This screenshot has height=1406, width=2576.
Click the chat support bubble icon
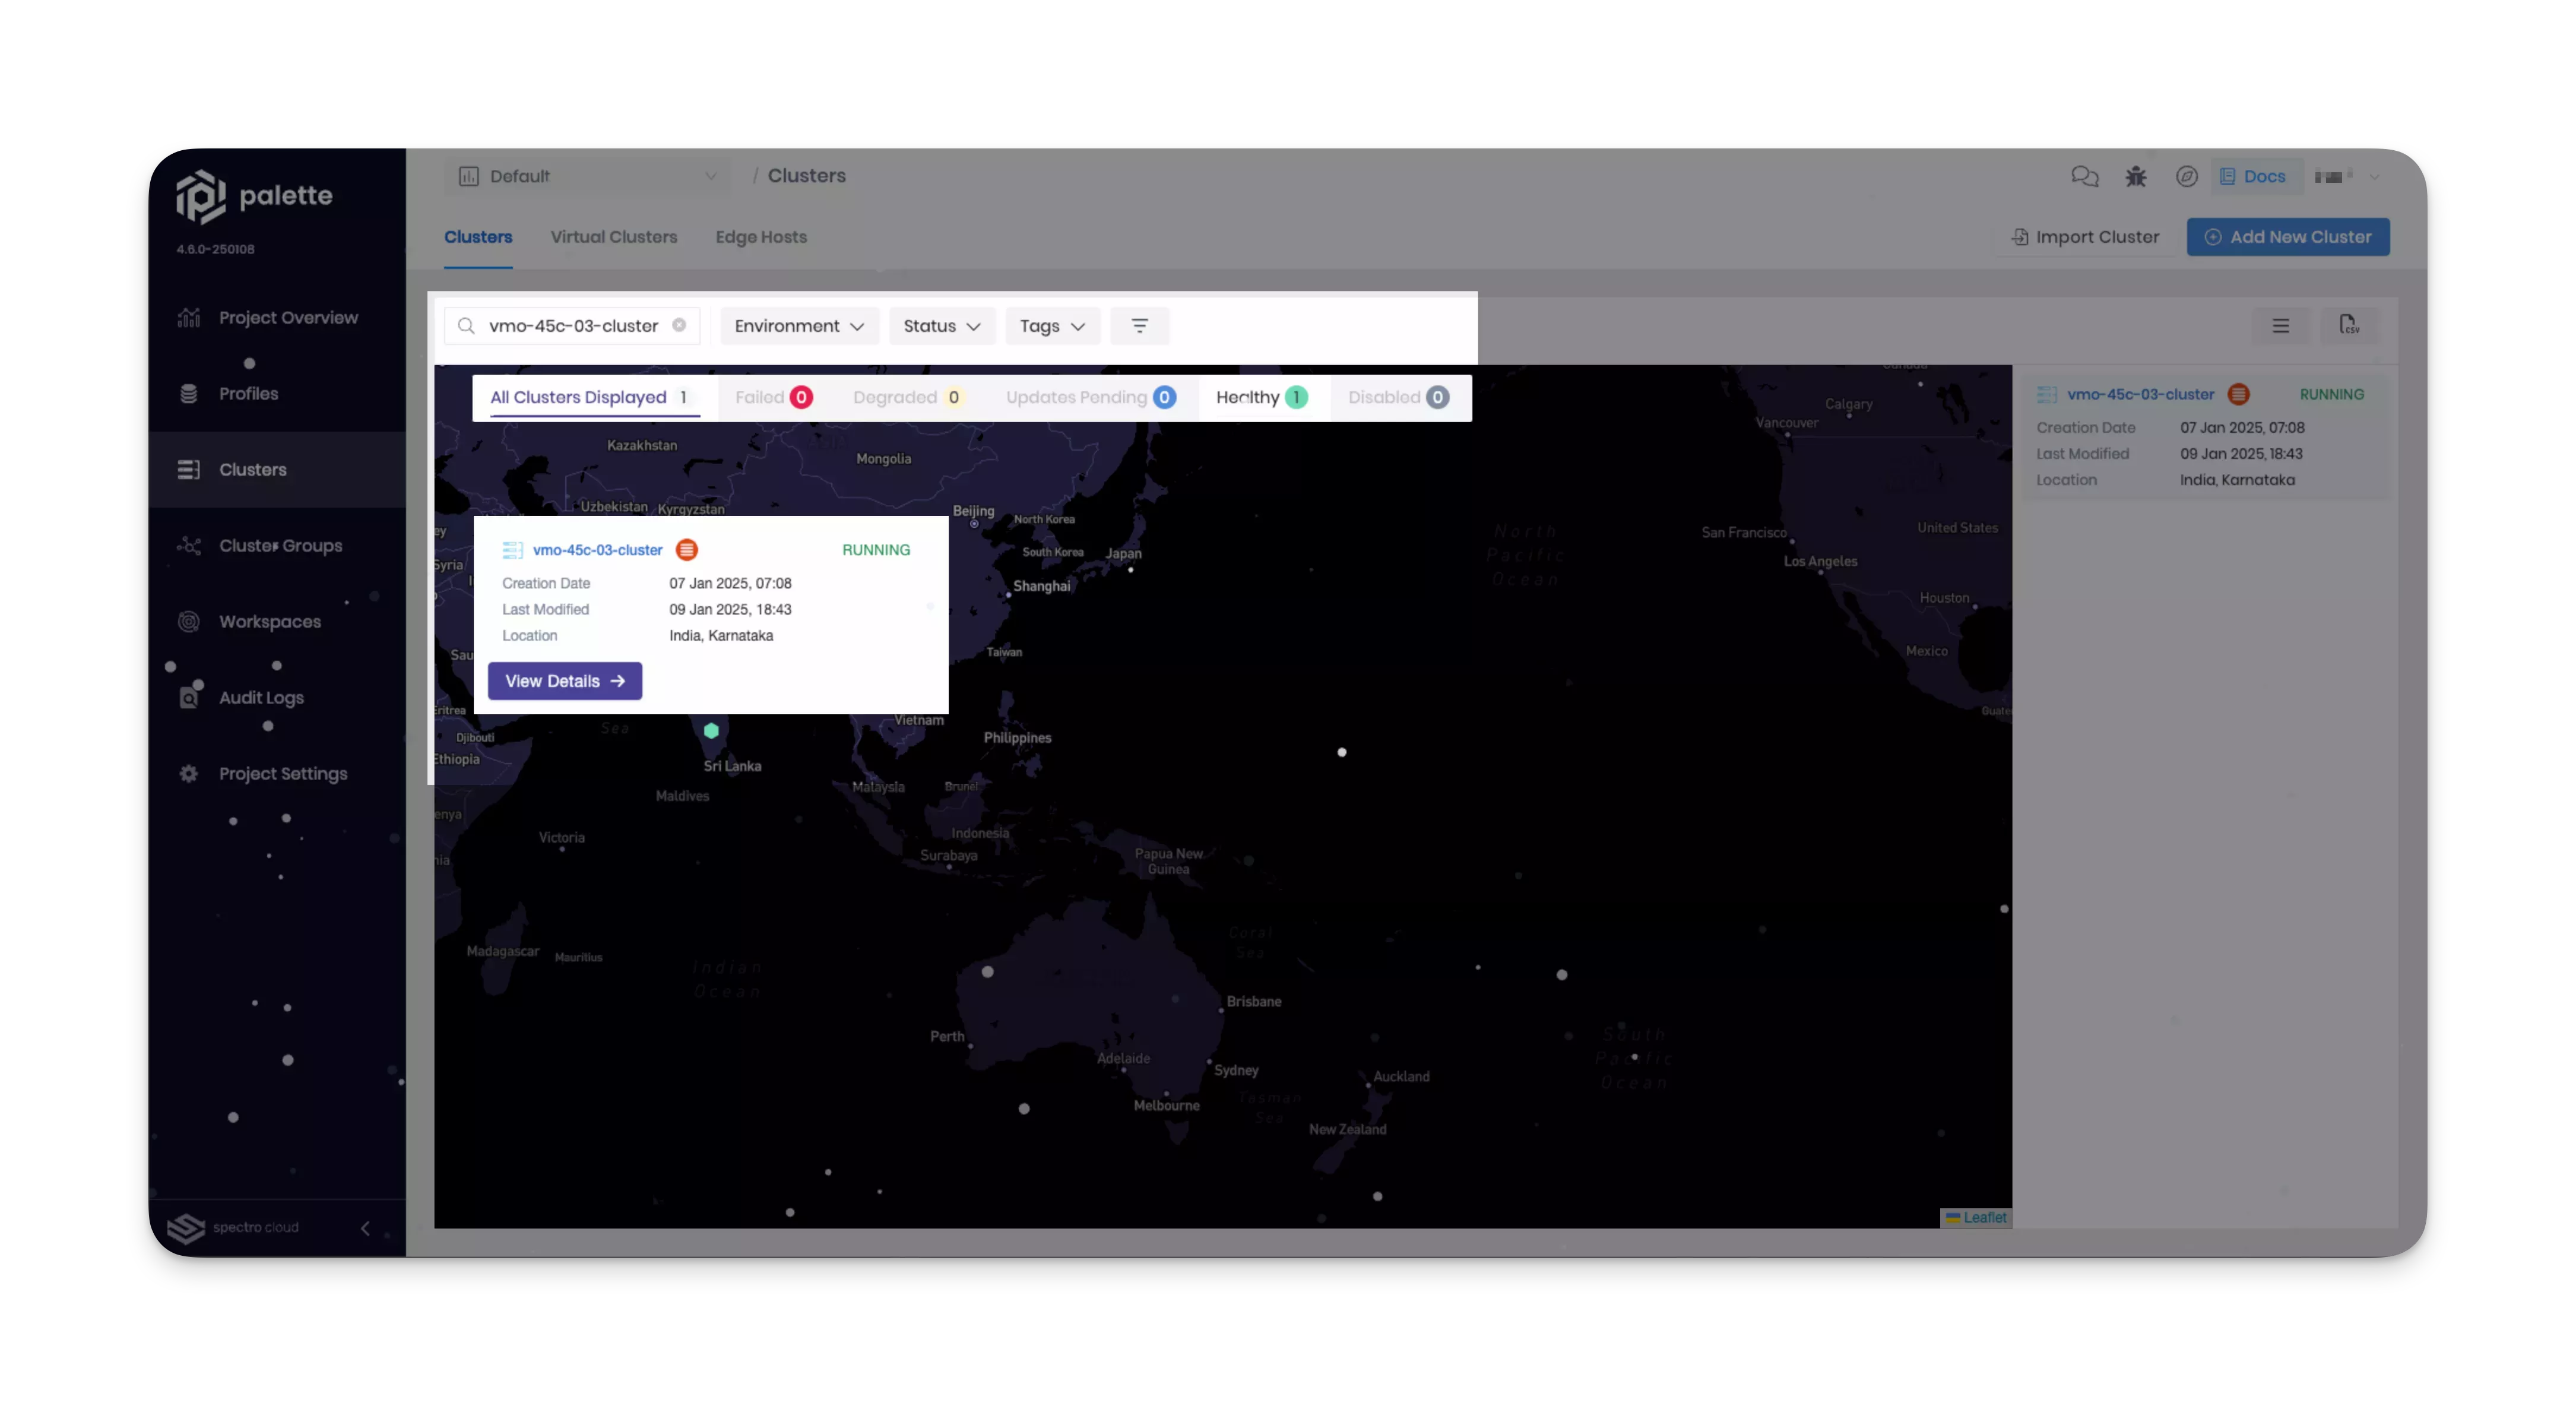pyautogui.click(x=2084, y=177)
